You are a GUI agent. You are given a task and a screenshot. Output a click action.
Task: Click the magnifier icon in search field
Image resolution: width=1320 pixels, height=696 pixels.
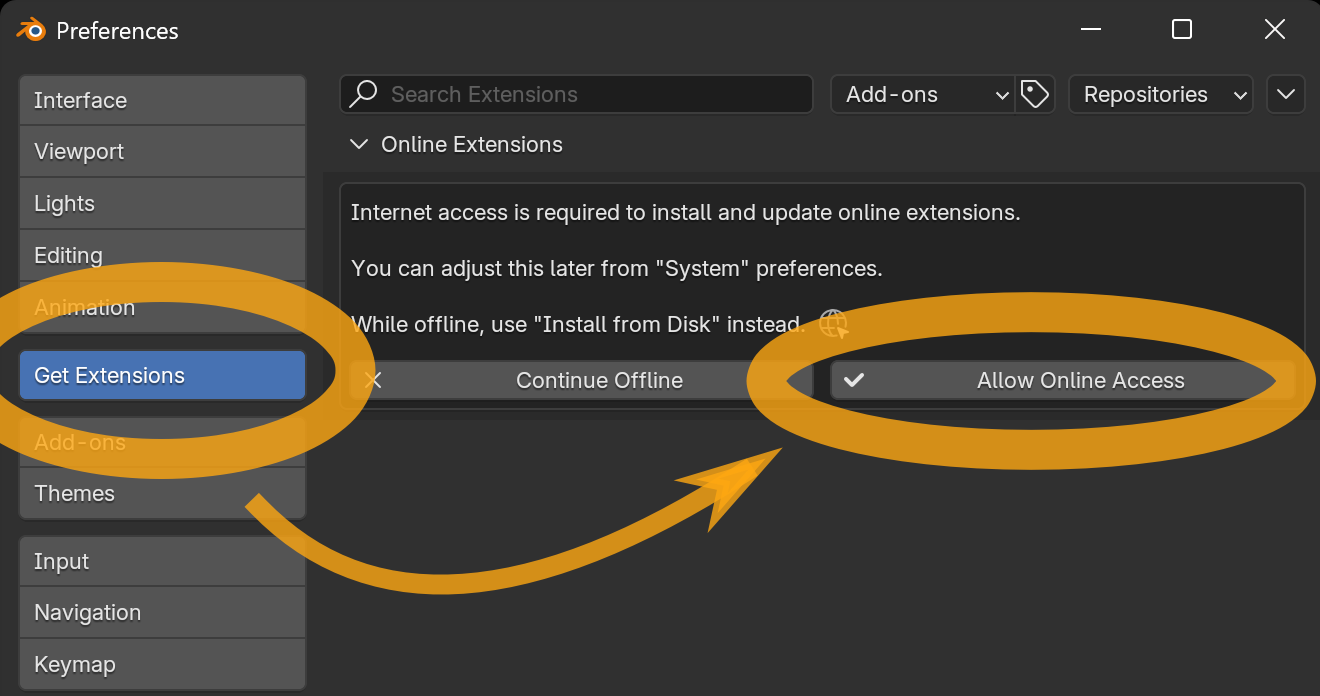tap(362, 94)
